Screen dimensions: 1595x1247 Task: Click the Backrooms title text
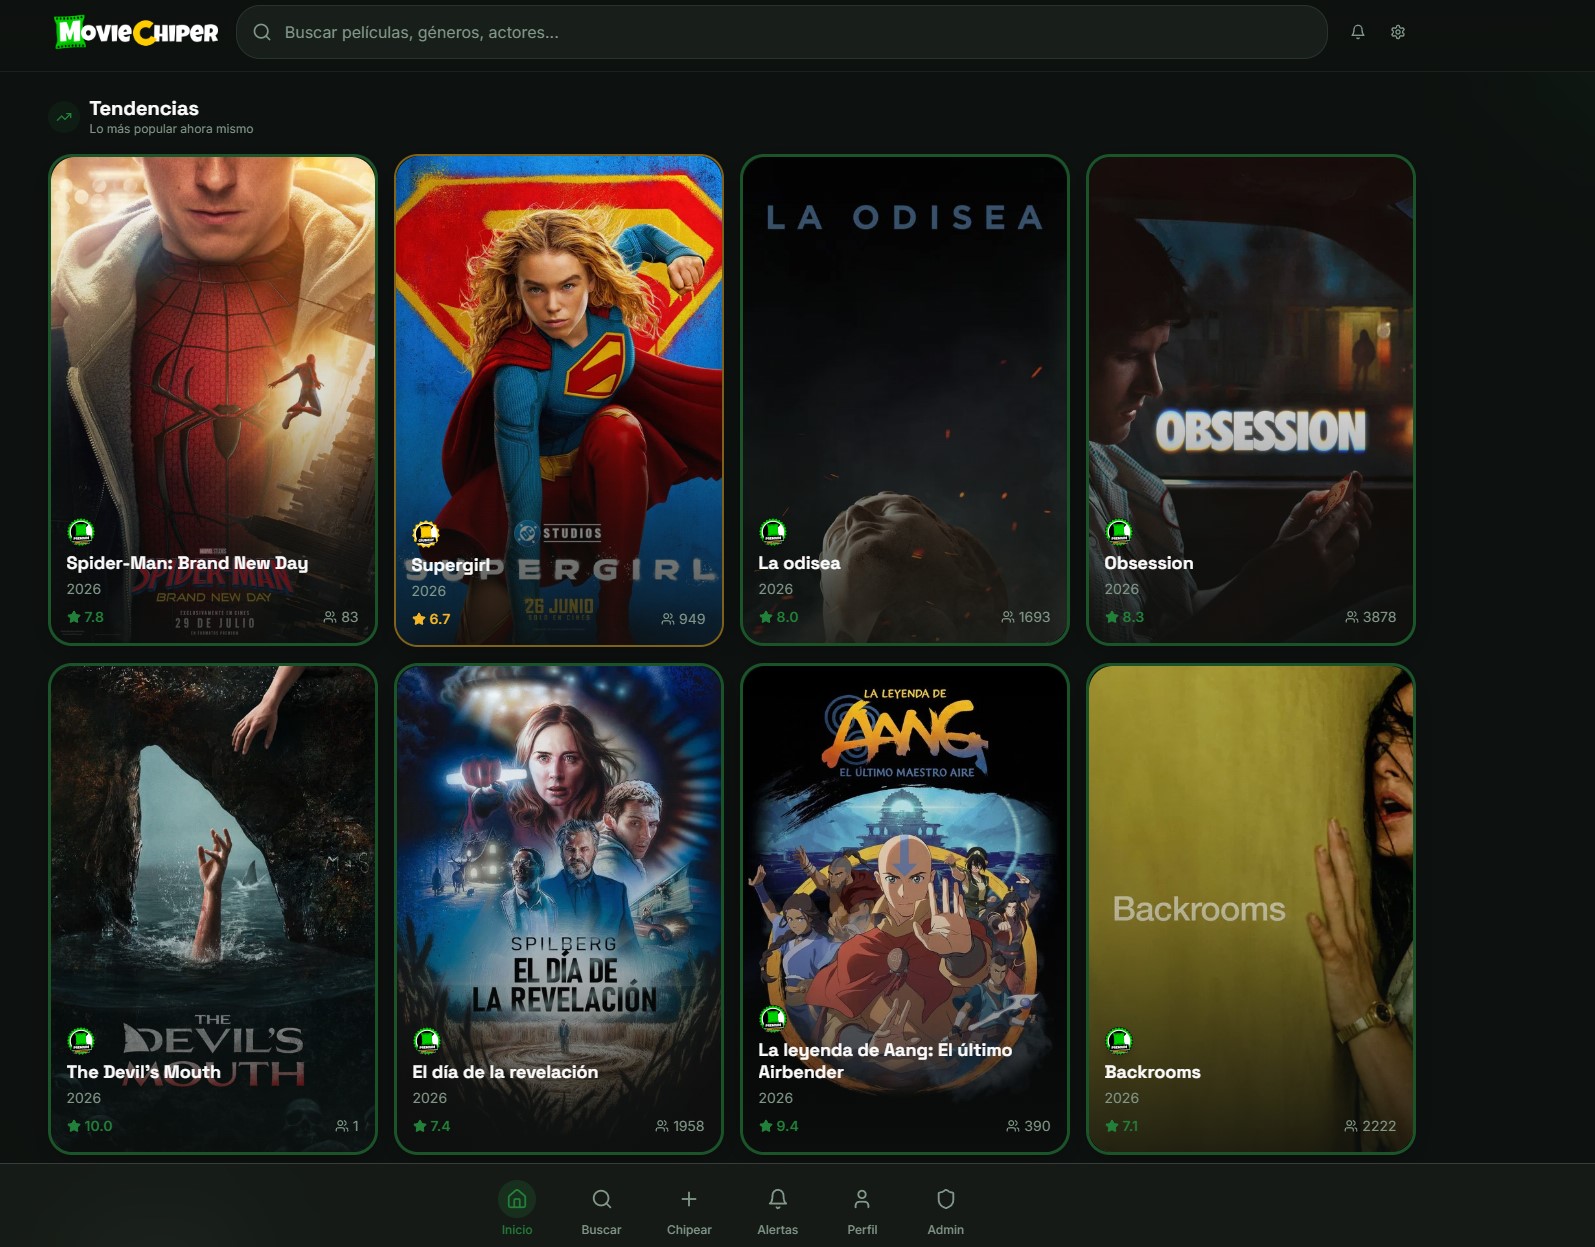[x=1152, y=1072]
